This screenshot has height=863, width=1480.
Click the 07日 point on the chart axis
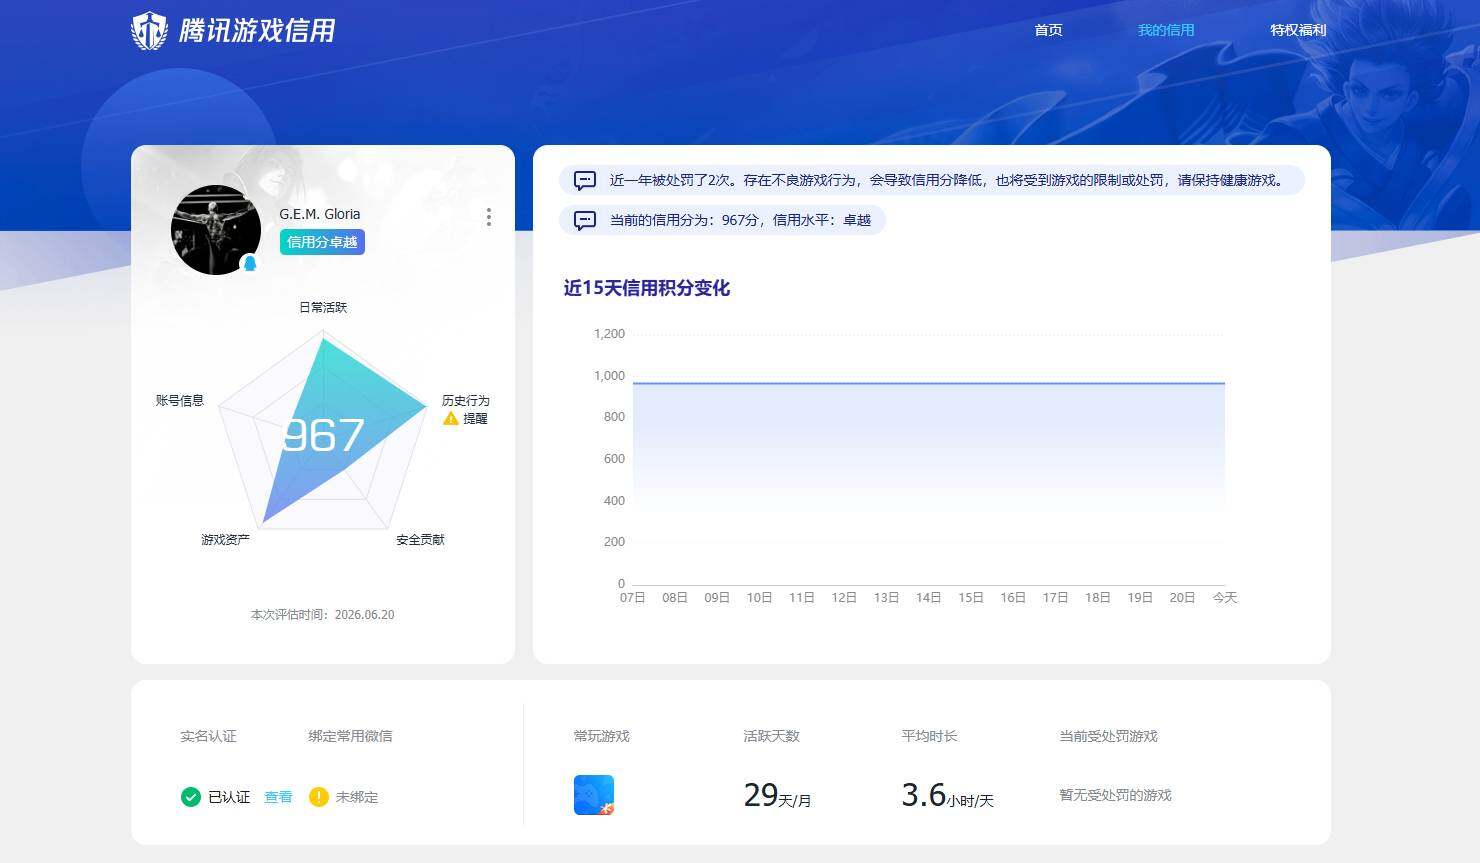click(632, 597)
